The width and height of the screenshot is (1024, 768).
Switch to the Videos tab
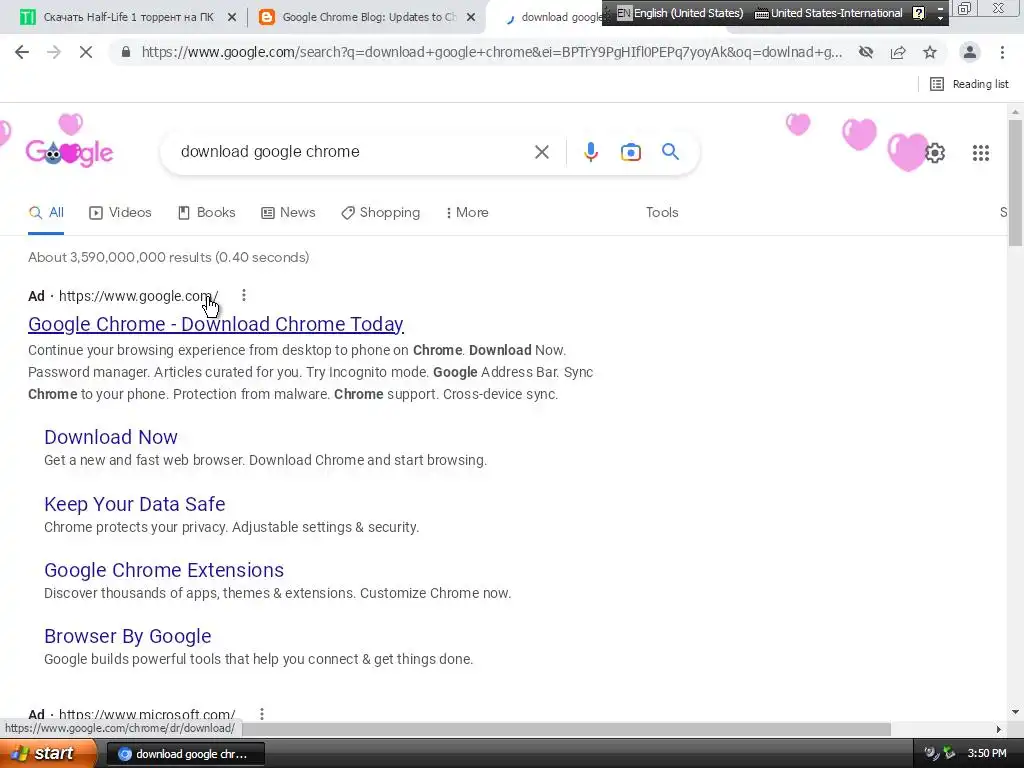(x=120, y=212)
